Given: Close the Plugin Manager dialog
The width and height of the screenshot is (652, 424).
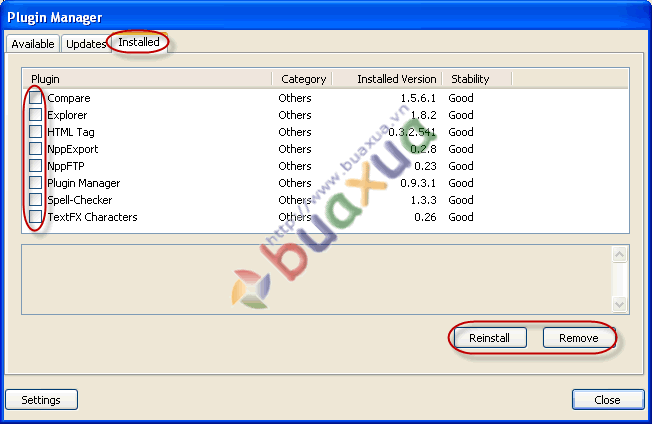Looking at the screenshot, I should (608, 400).
